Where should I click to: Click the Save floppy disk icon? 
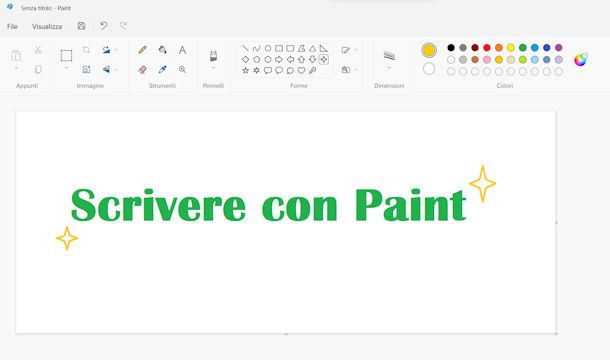click(81, 26)
